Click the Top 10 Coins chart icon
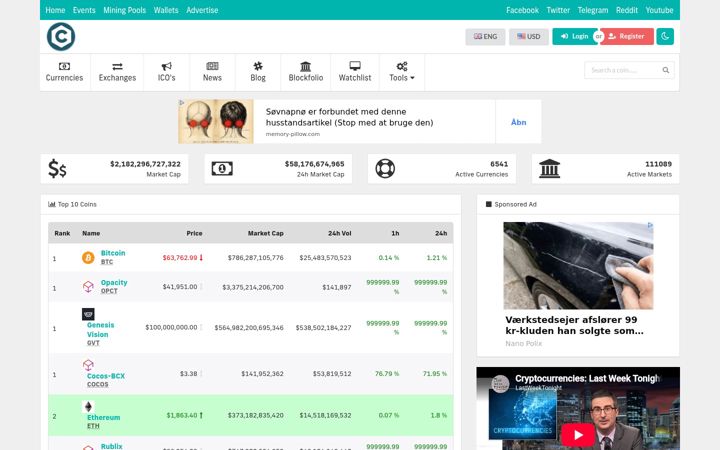Viewport: 720px width, 450px height. pos(52,204)
